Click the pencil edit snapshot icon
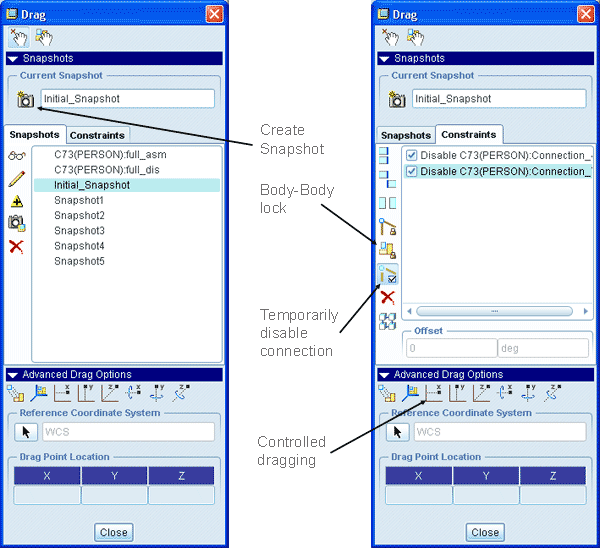This screenshot has height=548, width=600. (x=16, y=179)
